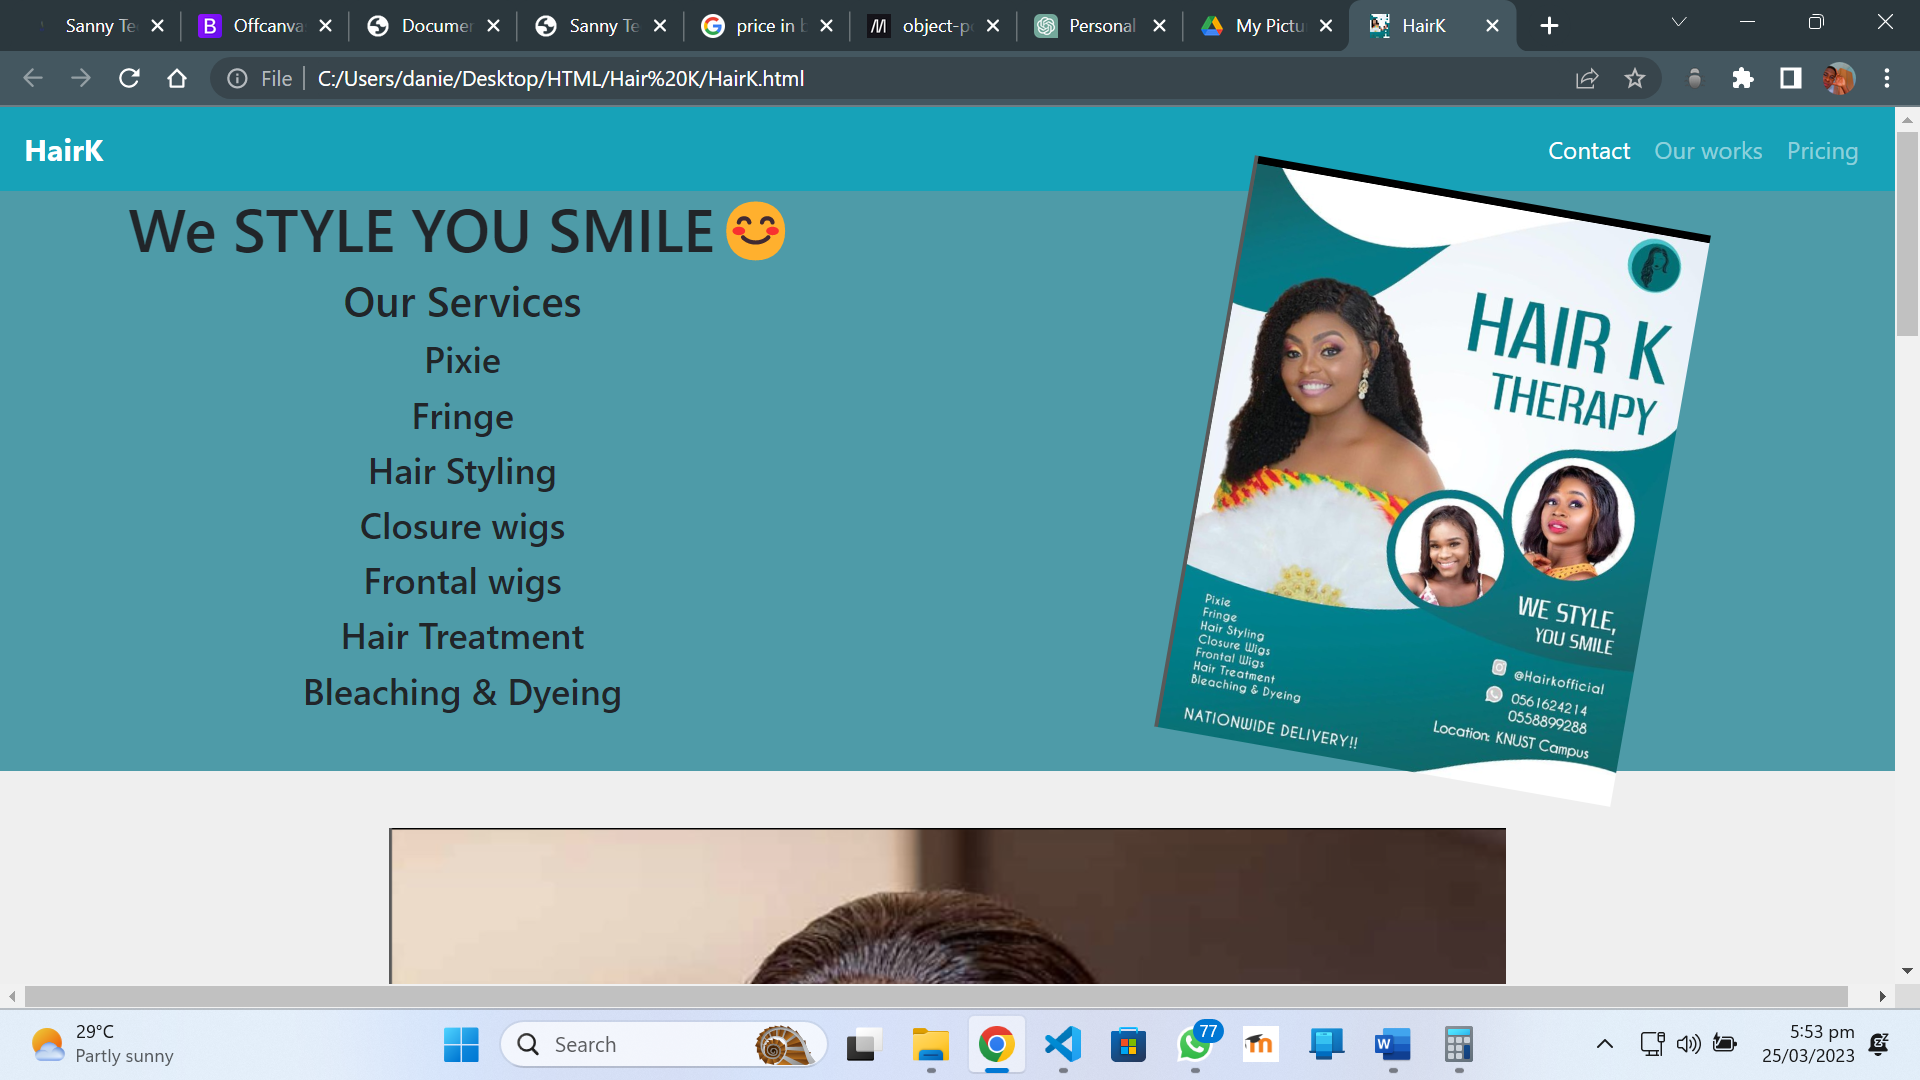
Task: Open the browser home page
Action: tap(177, 78)
